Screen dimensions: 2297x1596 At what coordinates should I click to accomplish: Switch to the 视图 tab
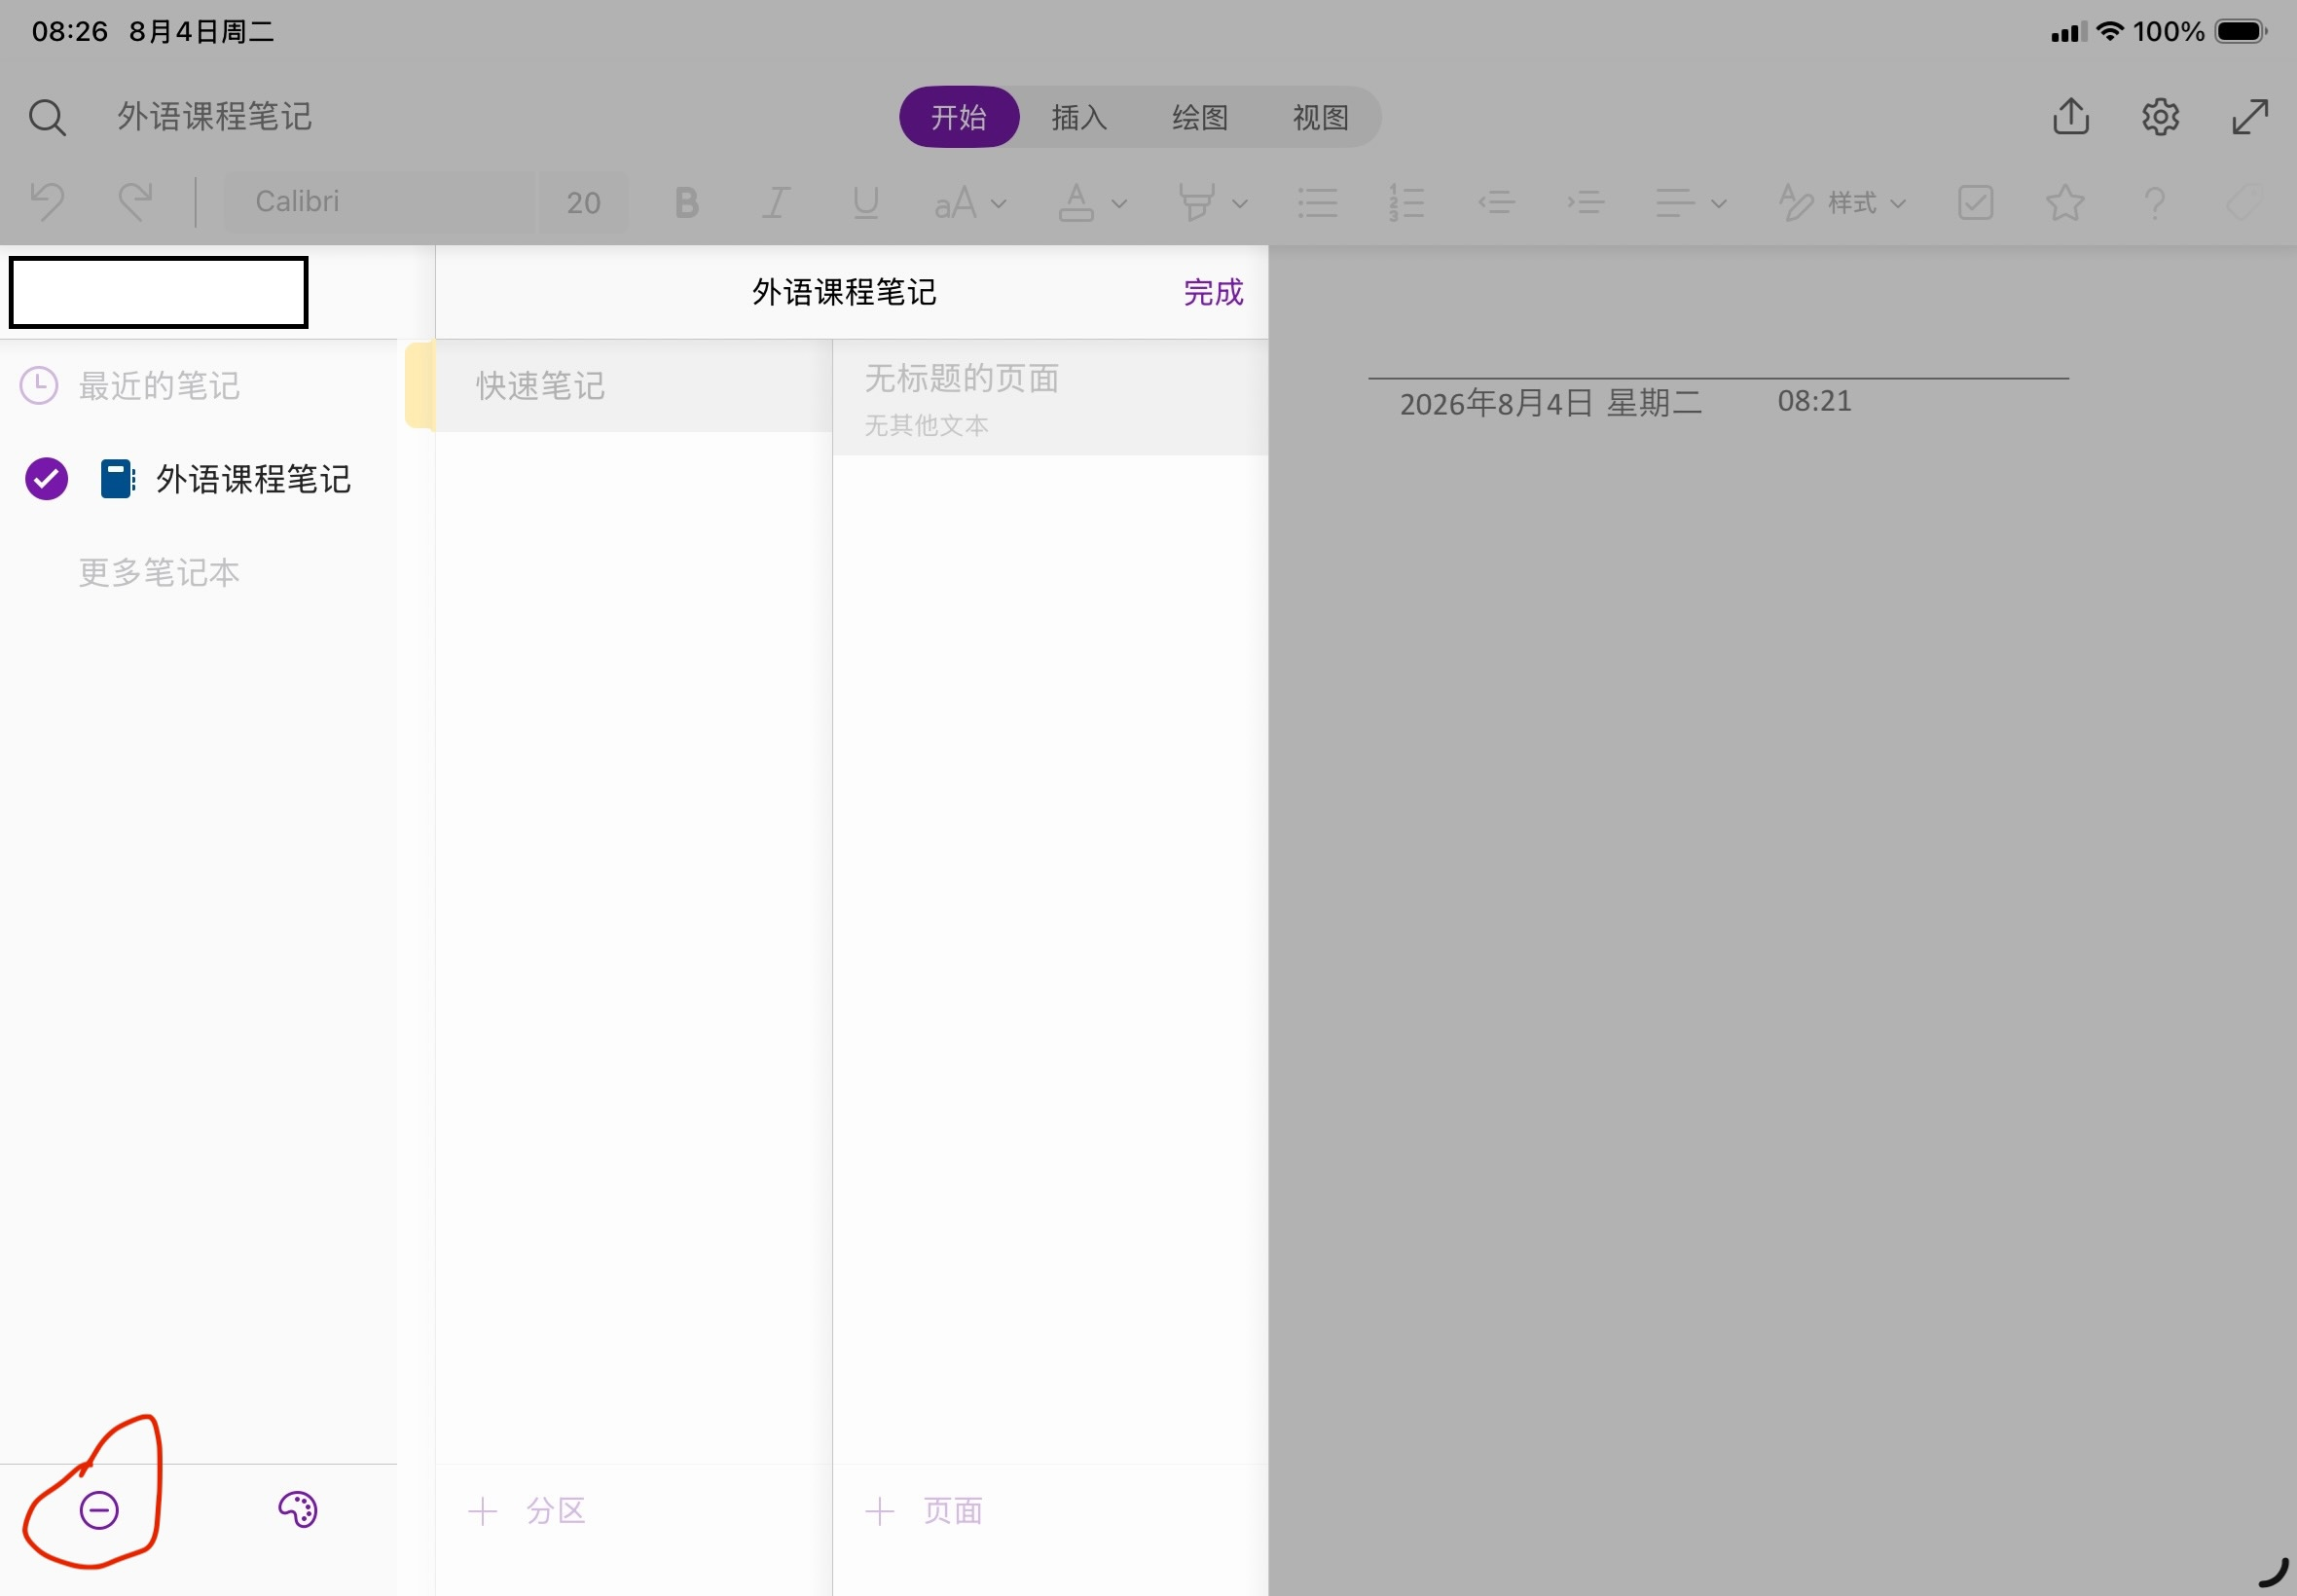pos(1321,117)
